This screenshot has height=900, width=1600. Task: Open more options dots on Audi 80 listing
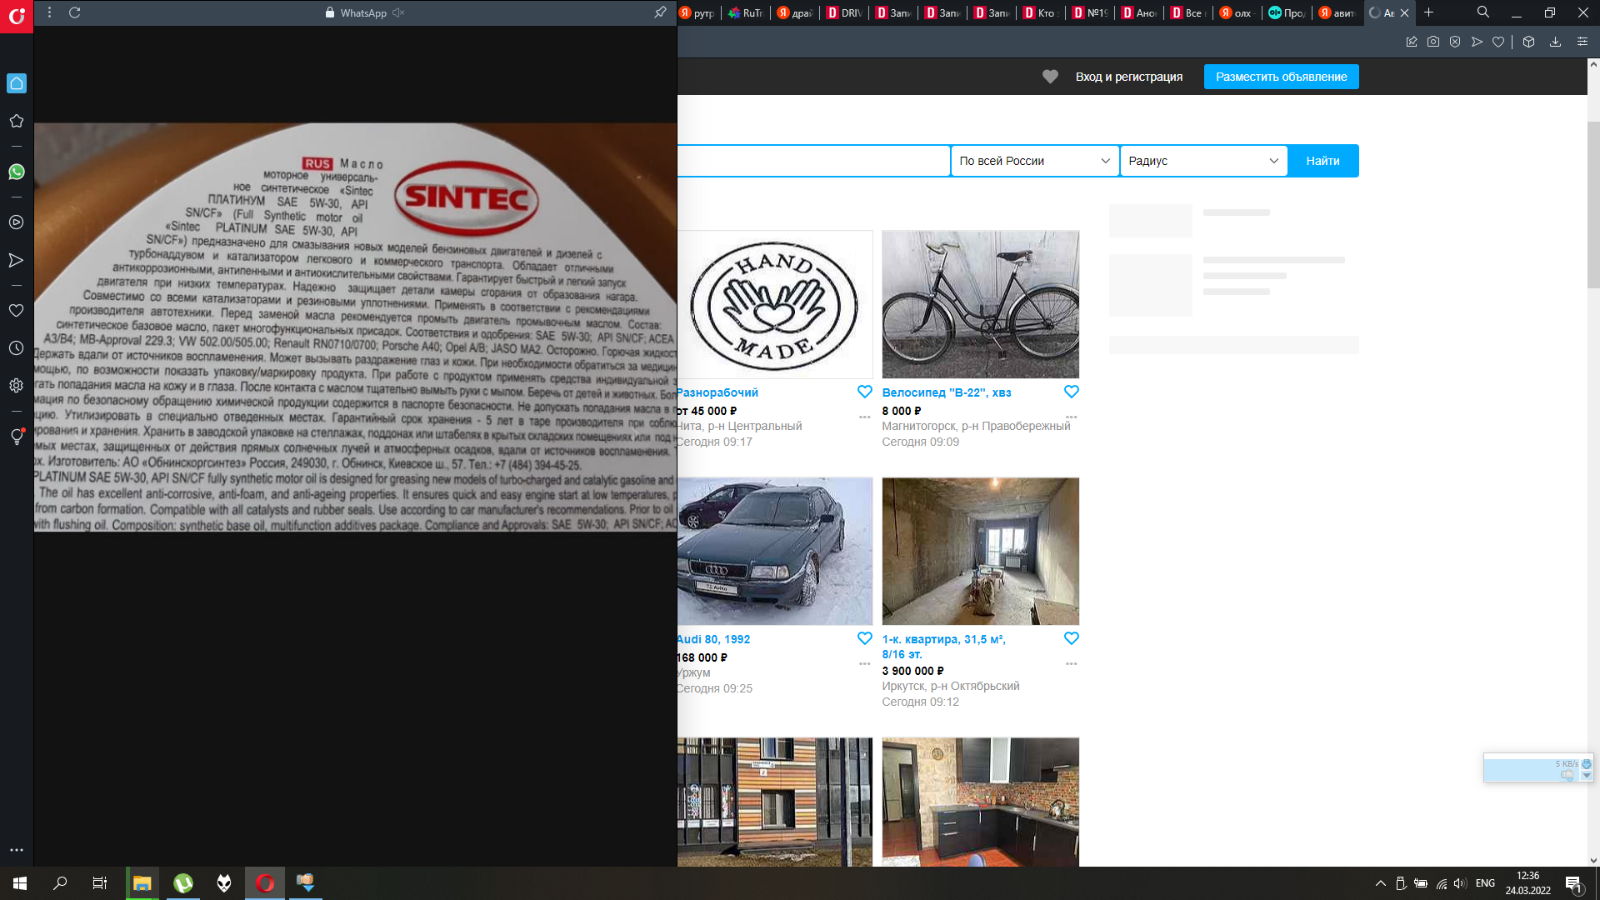click(x=865, y=663)
